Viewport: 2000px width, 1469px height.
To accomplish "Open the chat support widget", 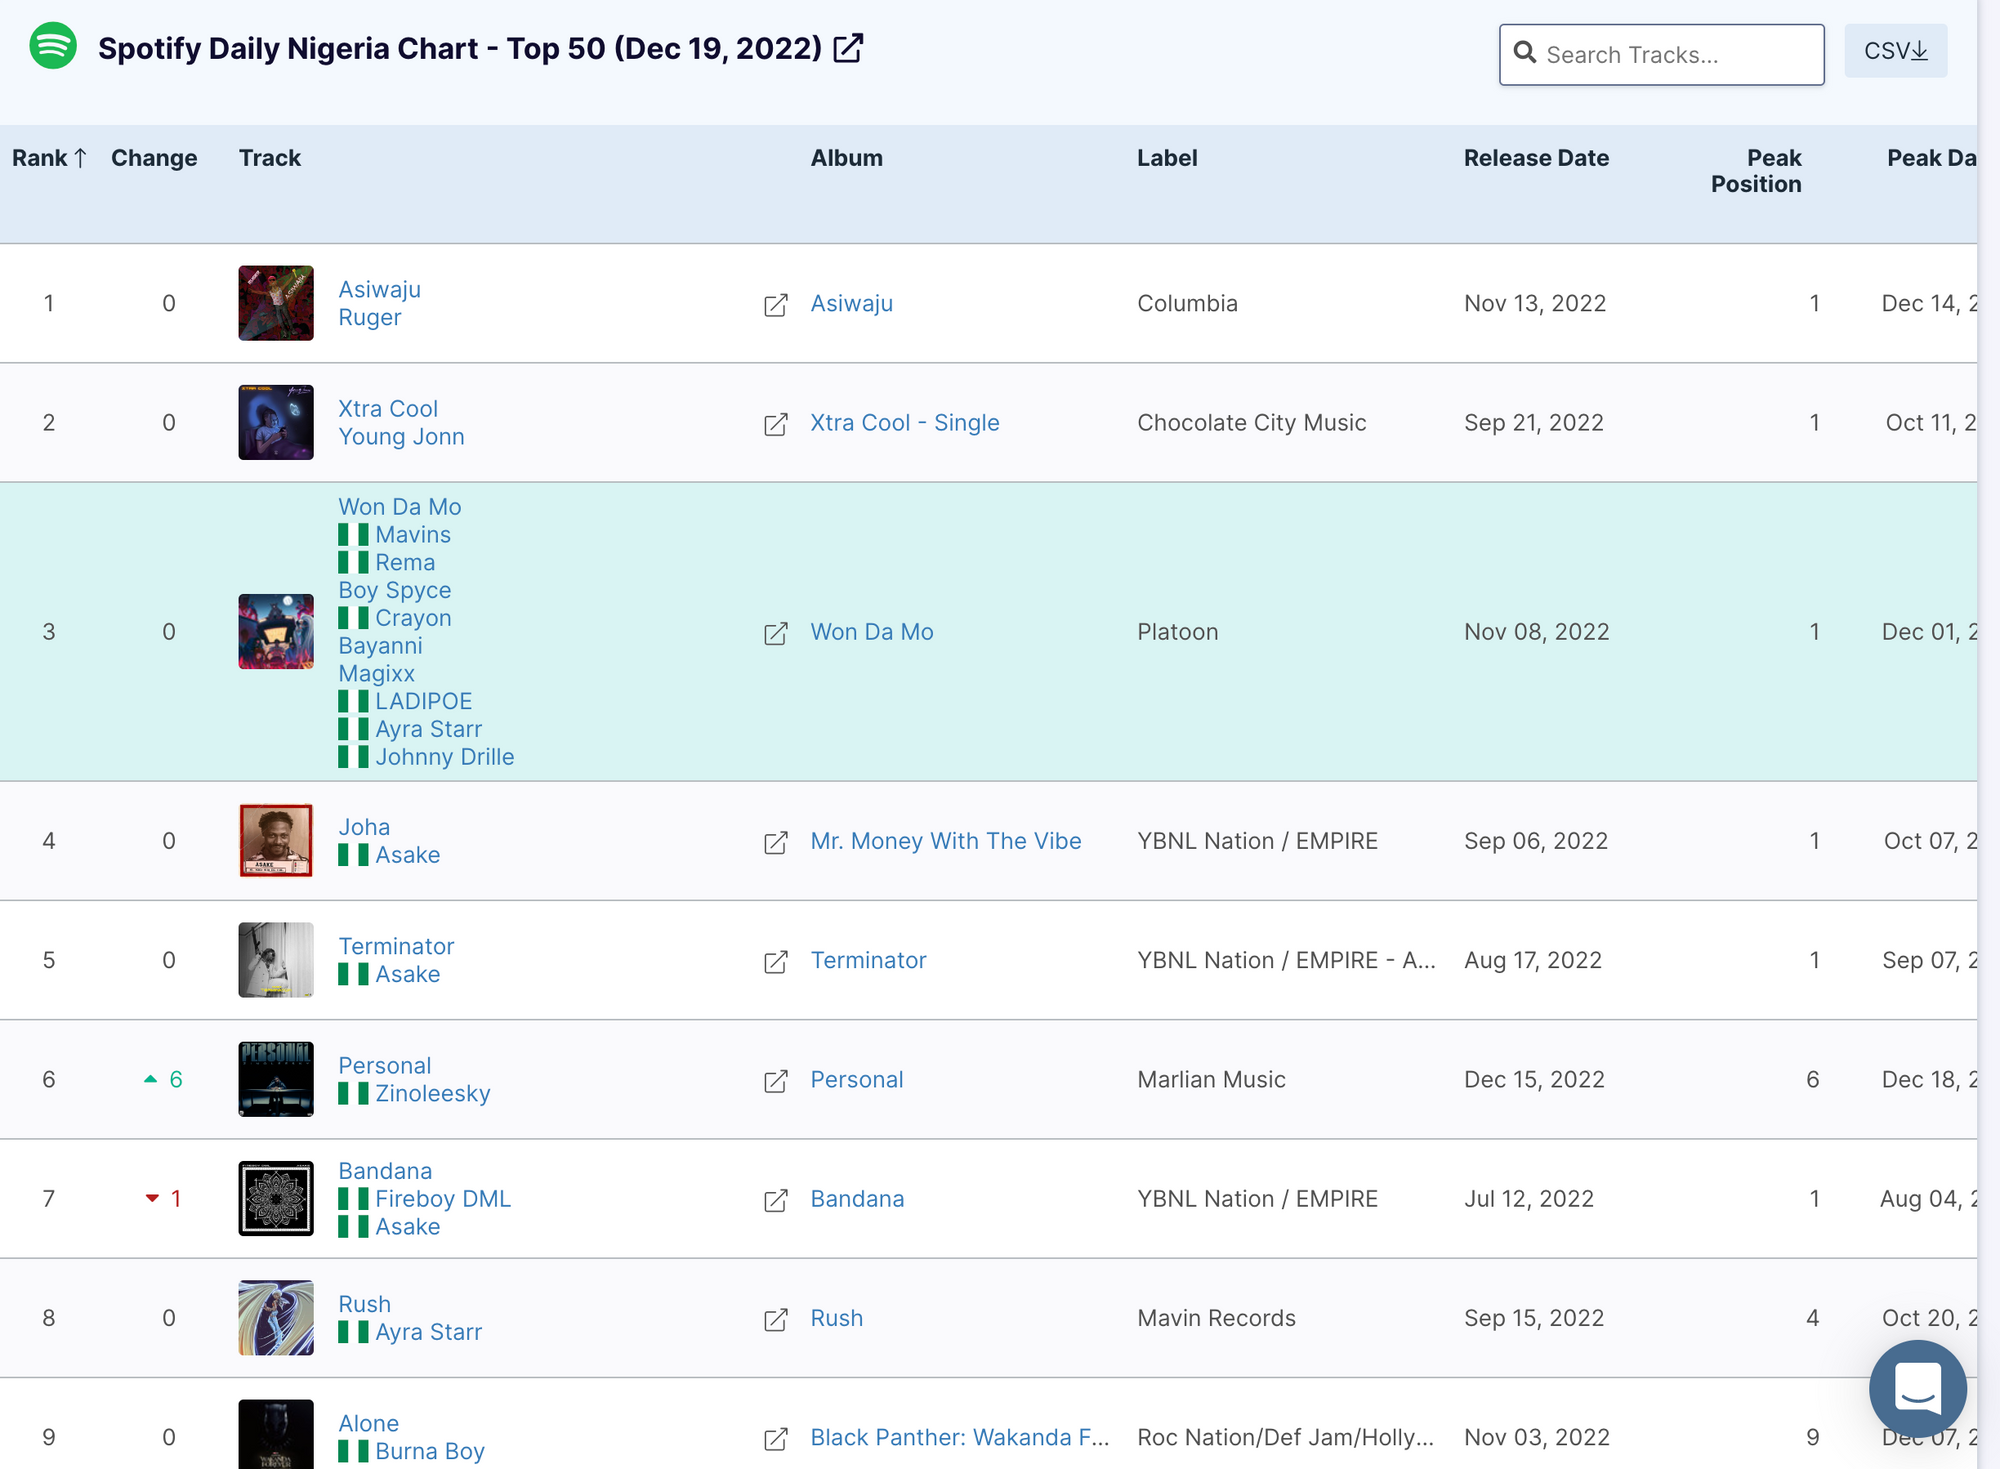I will coord(1918,1388).
